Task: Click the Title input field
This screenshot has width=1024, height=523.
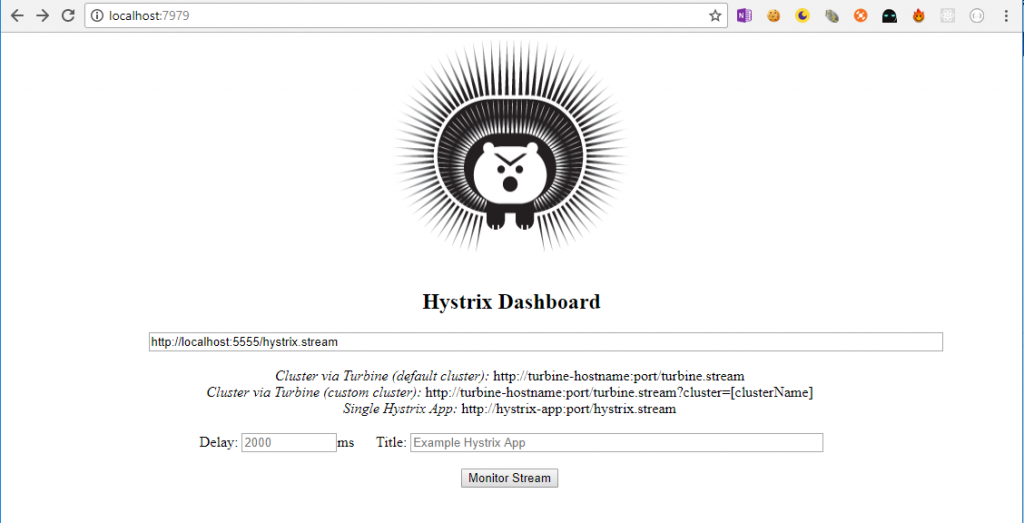Action: [616, 443]
